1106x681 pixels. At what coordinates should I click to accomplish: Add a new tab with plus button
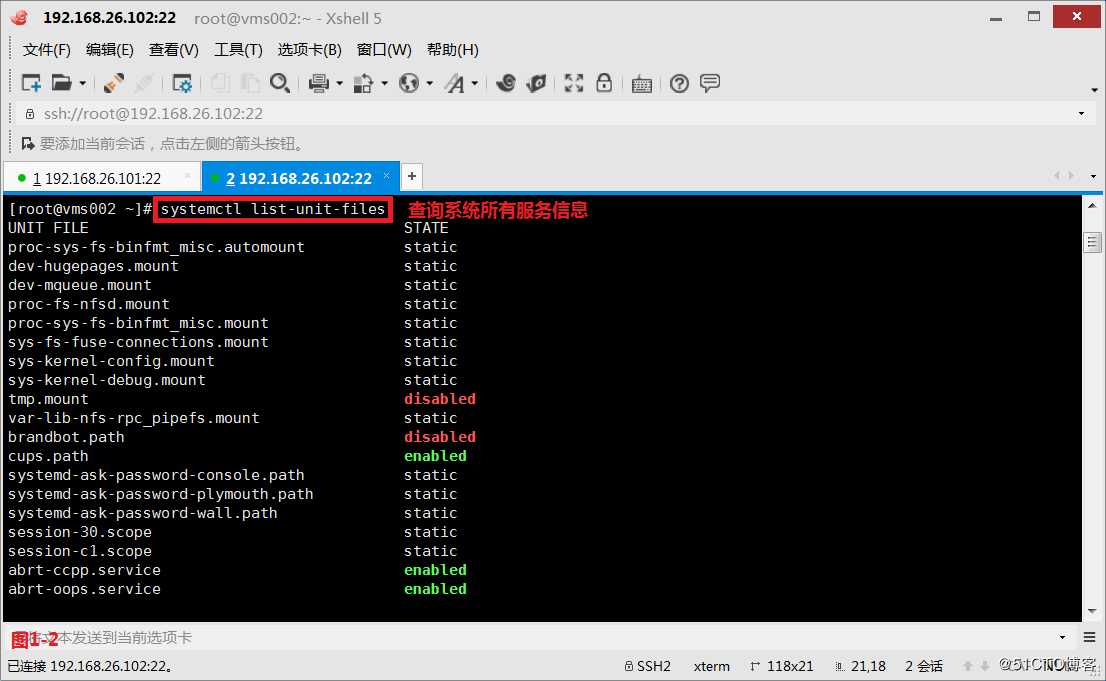[412, 176]
